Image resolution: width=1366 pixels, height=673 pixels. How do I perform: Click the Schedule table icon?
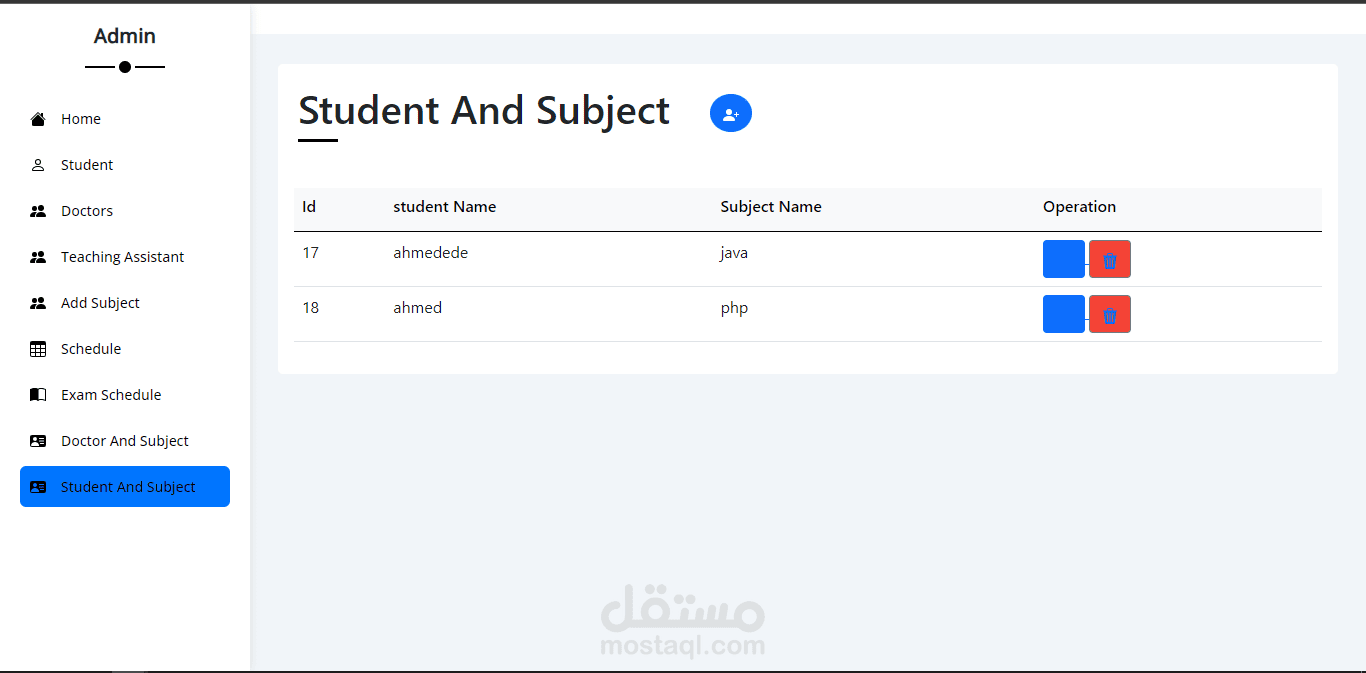pos(38,349)
